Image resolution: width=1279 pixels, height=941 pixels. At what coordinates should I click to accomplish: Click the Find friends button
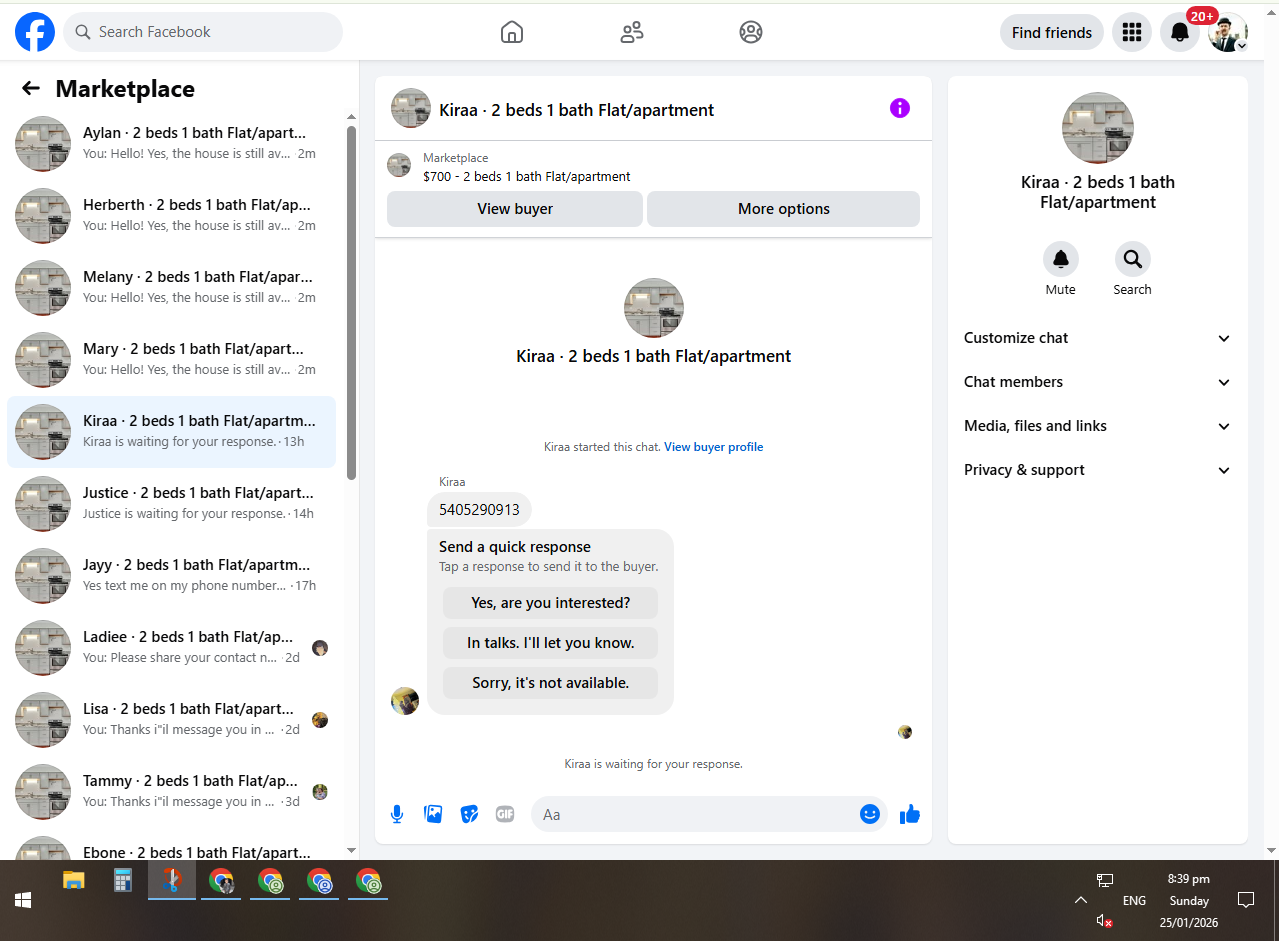(1052, 32)
